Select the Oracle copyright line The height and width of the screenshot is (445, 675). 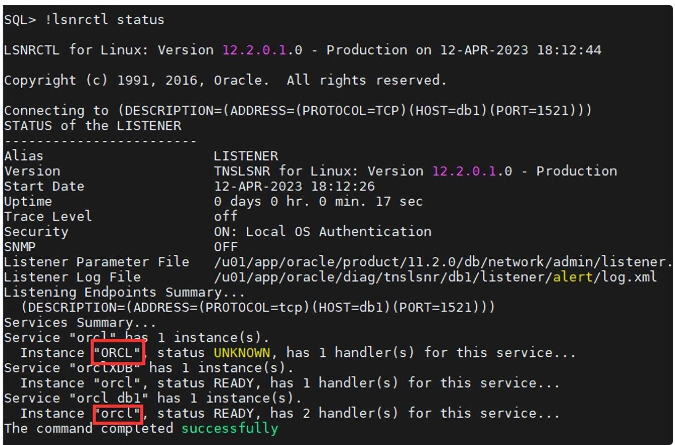[225, 80]
